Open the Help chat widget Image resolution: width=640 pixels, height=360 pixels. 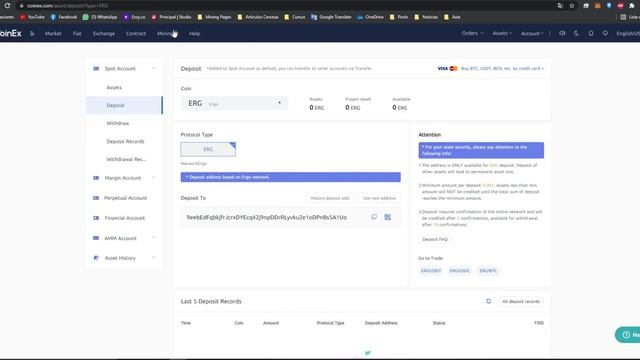(x=628, y=335)
